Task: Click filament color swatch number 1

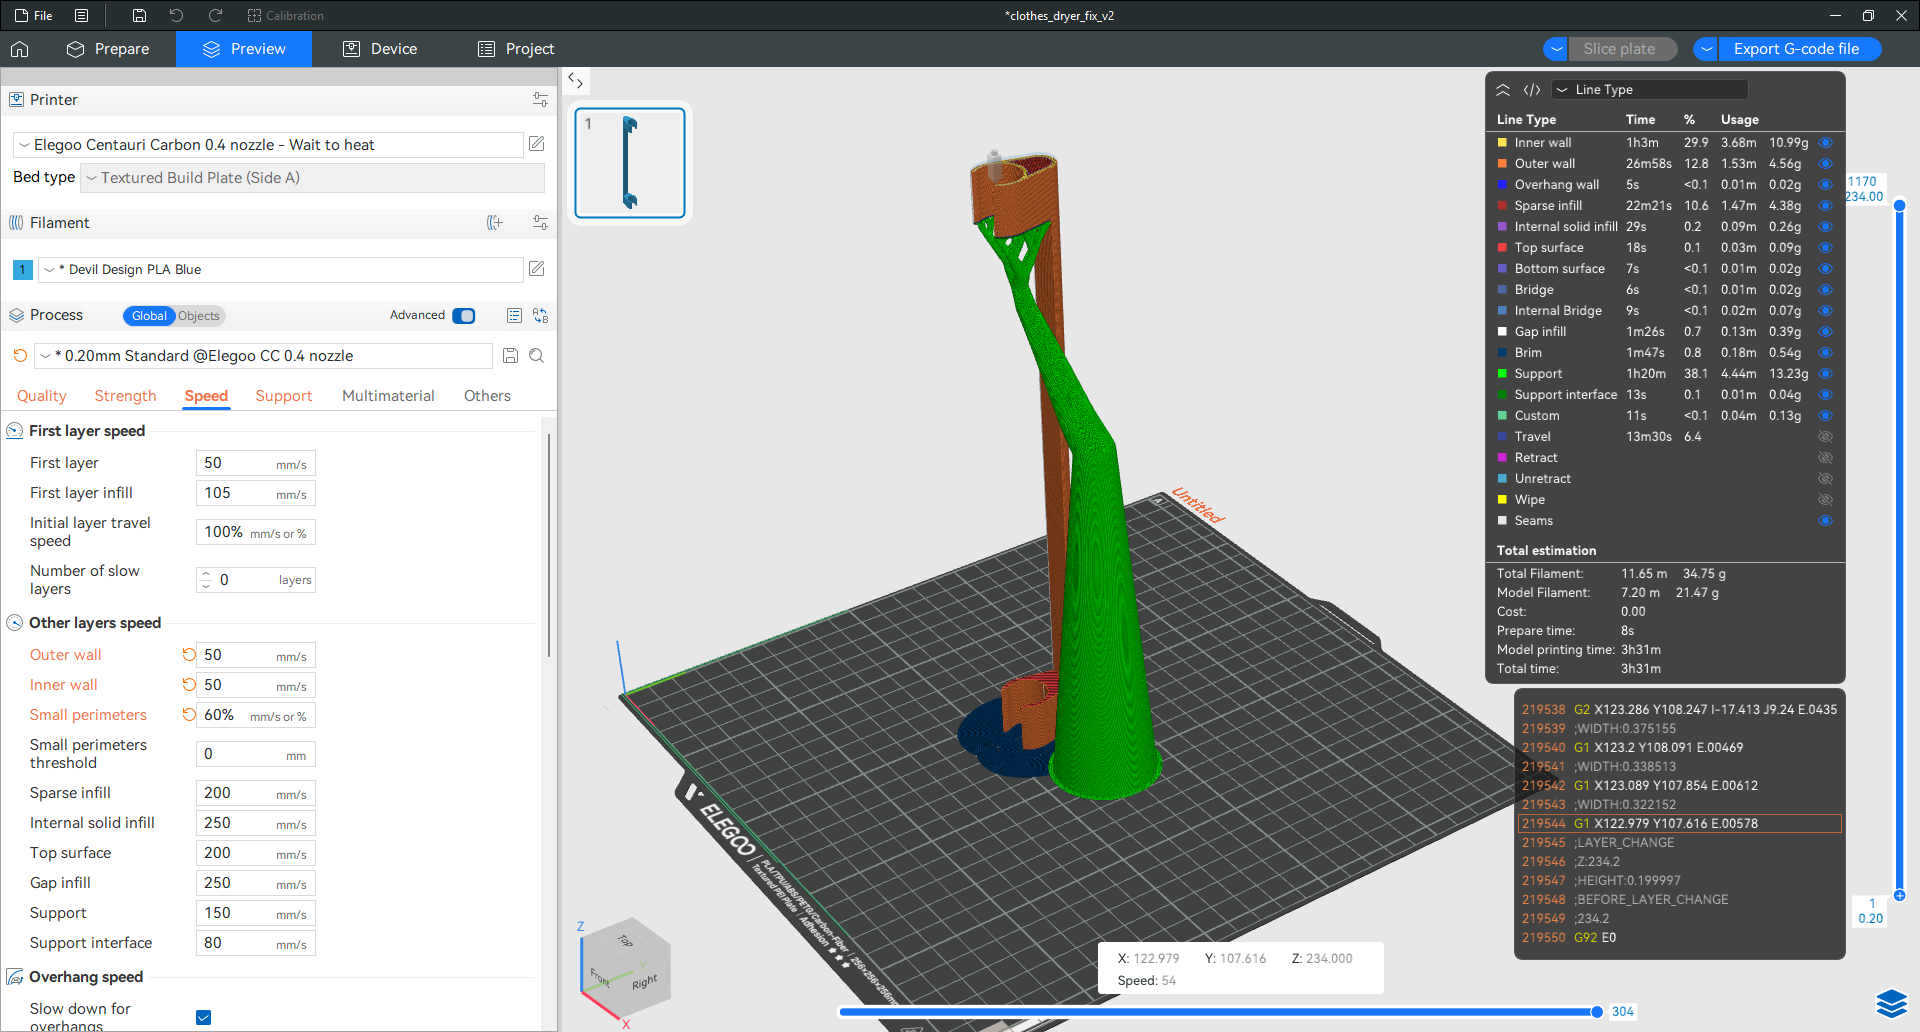Action: pos(23,269)
